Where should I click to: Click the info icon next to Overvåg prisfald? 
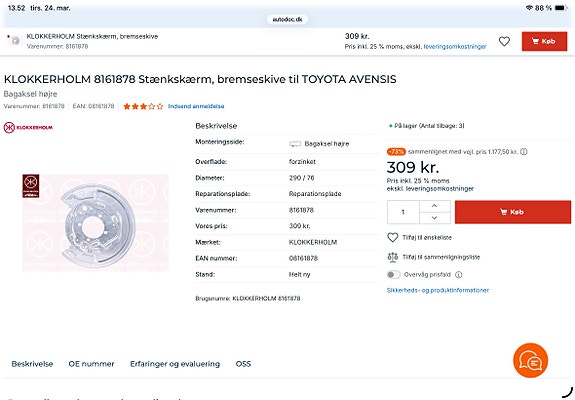click(x=458, y=275)
